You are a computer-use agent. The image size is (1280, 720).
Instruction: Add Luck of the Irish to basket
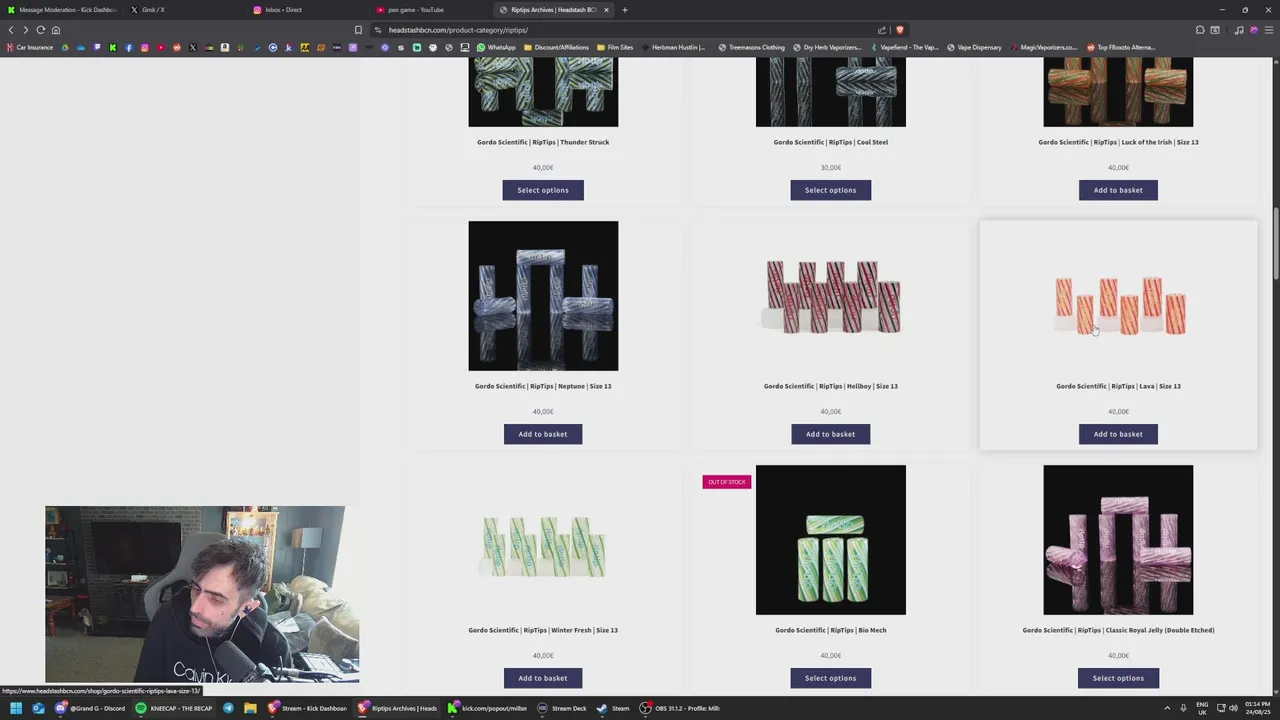1118,190
